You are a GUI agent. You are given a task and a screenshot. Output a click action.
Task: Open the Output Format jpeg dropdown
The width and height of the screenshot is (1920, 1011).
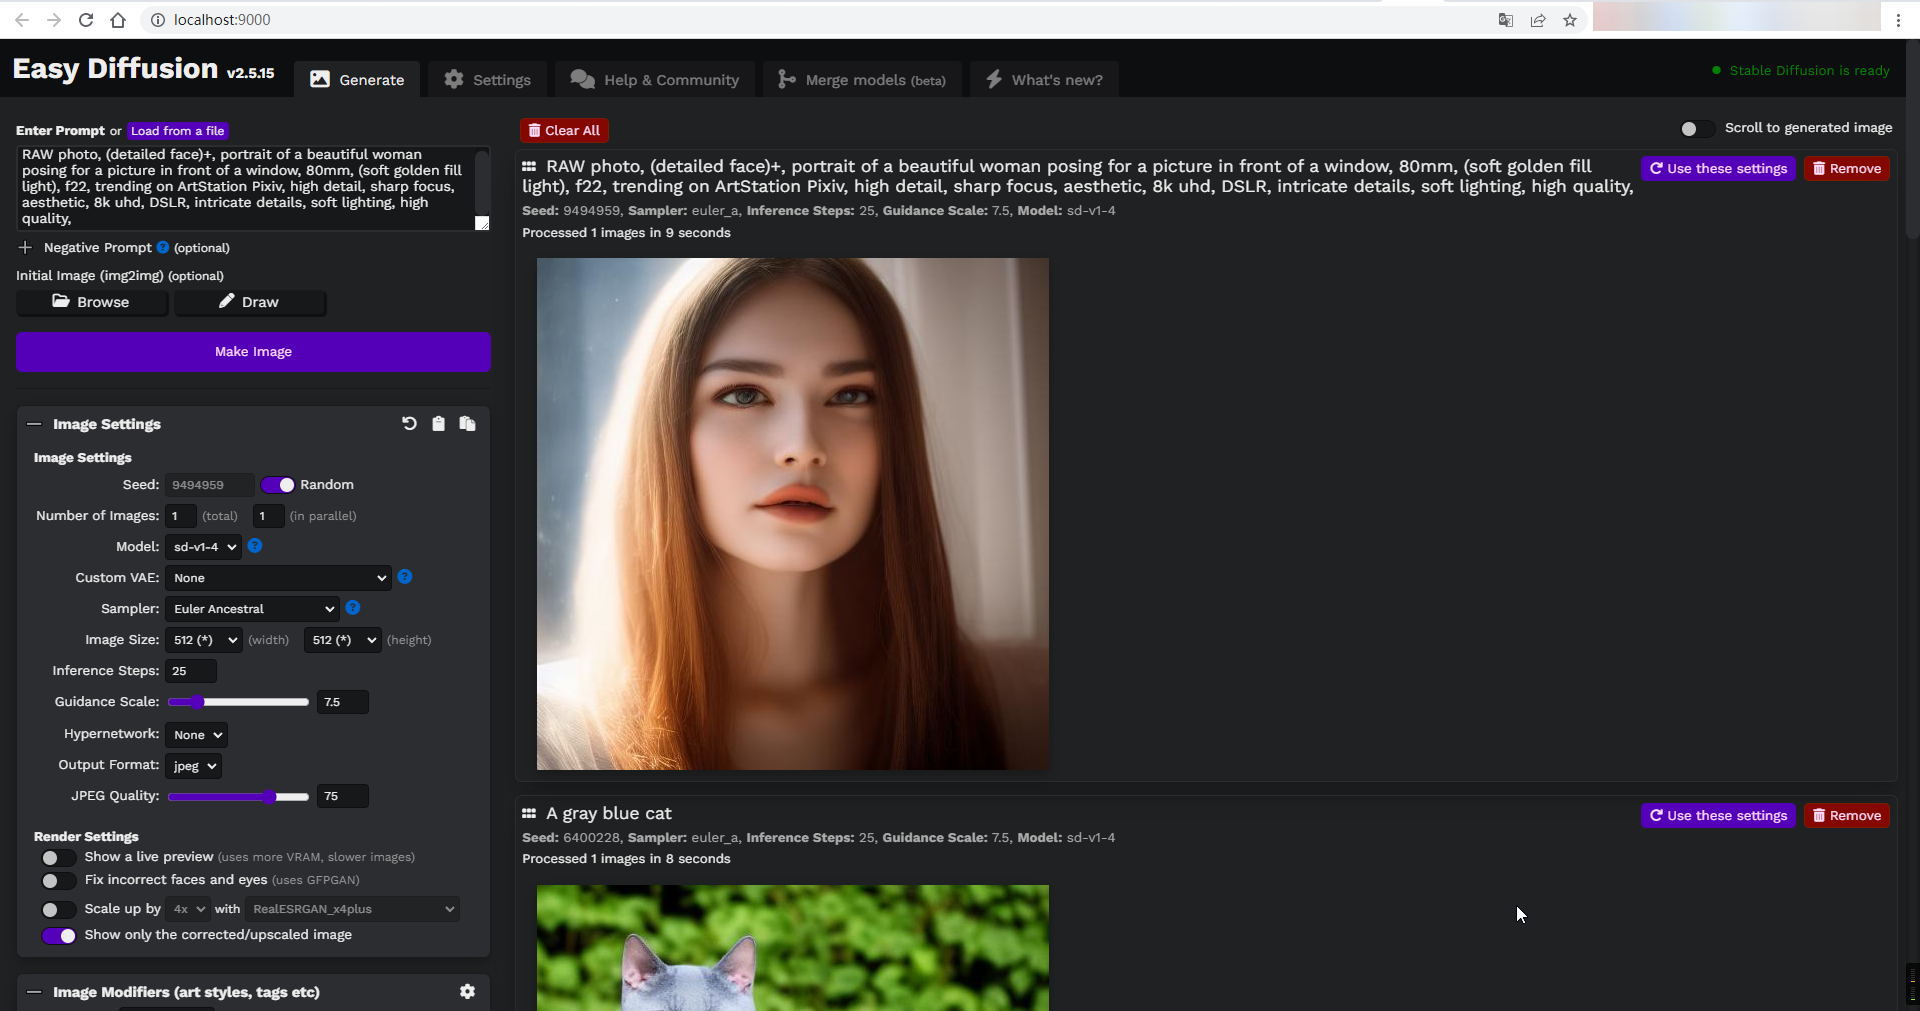pyautogui.click(x=193, y=766)
